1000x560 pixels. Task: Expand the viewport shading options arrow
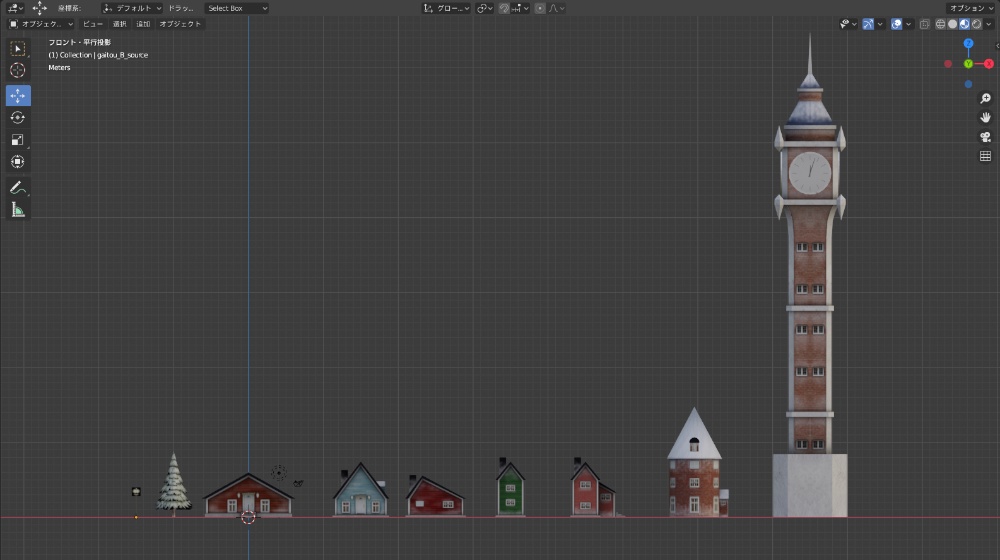click(x=989, y=24)
